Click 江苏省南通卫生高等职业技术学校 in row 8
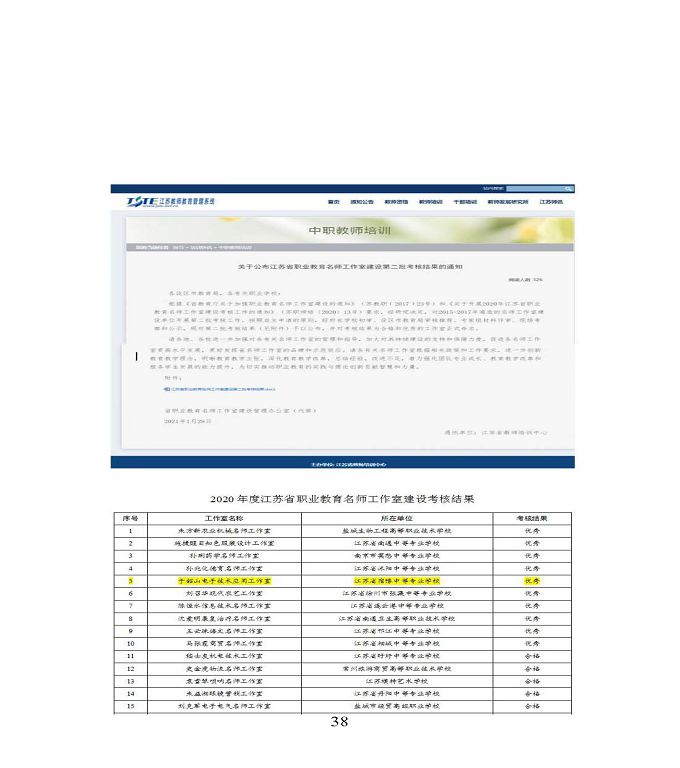 [397, 619]
